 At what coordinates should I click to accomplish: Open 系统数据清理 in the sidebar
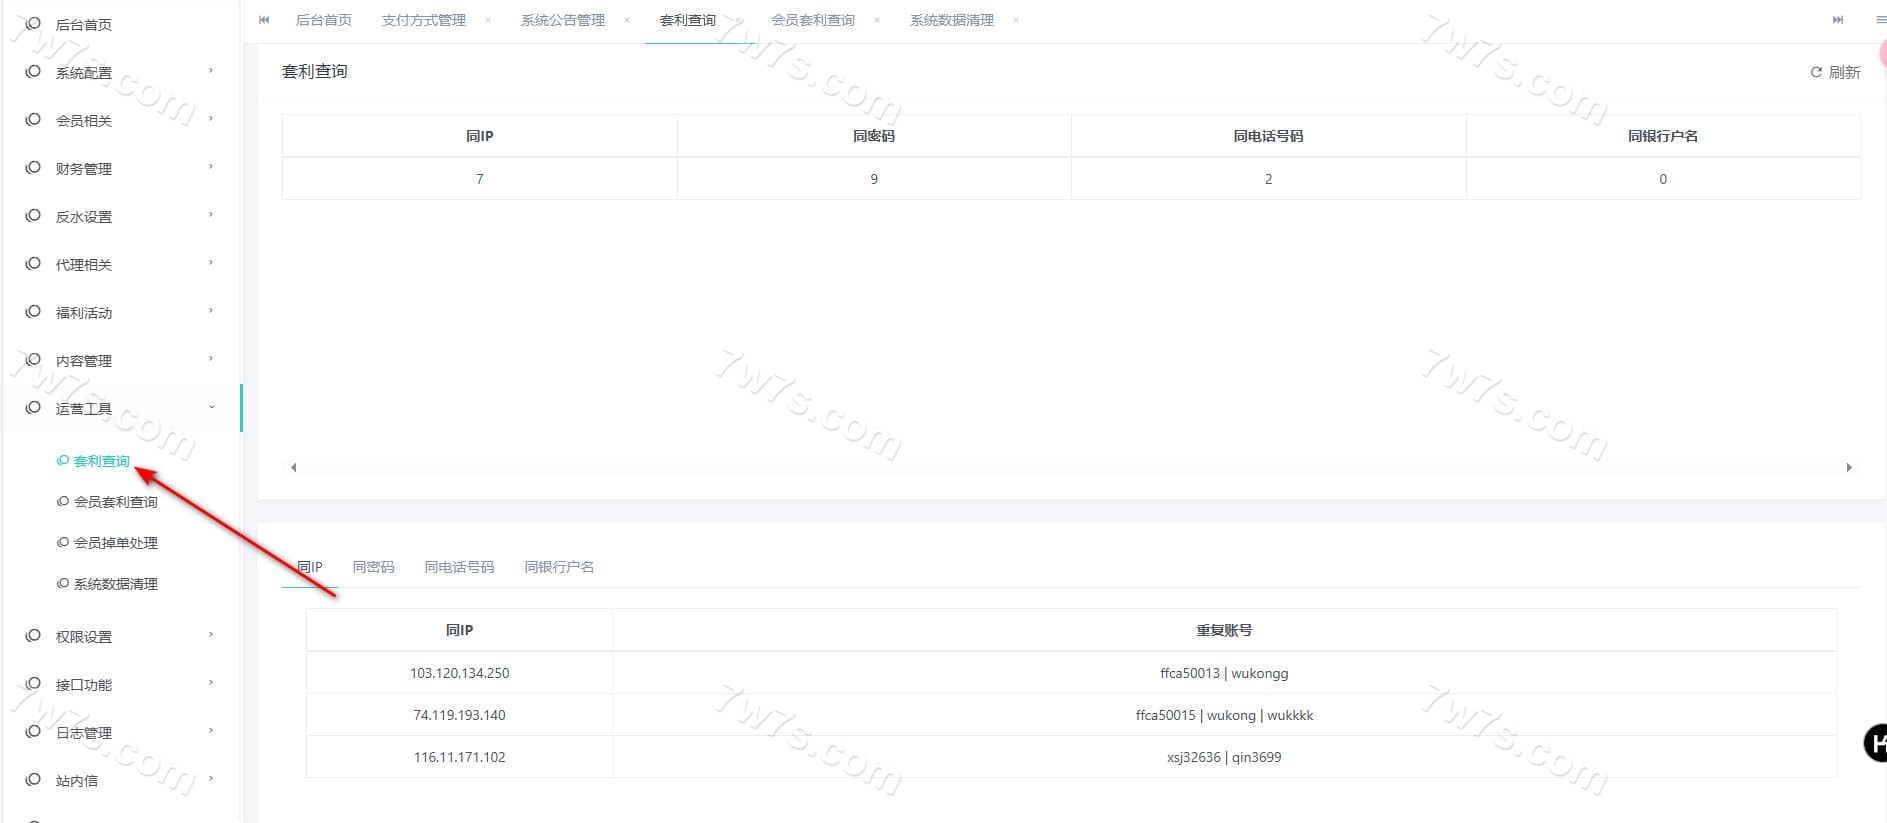115,584
